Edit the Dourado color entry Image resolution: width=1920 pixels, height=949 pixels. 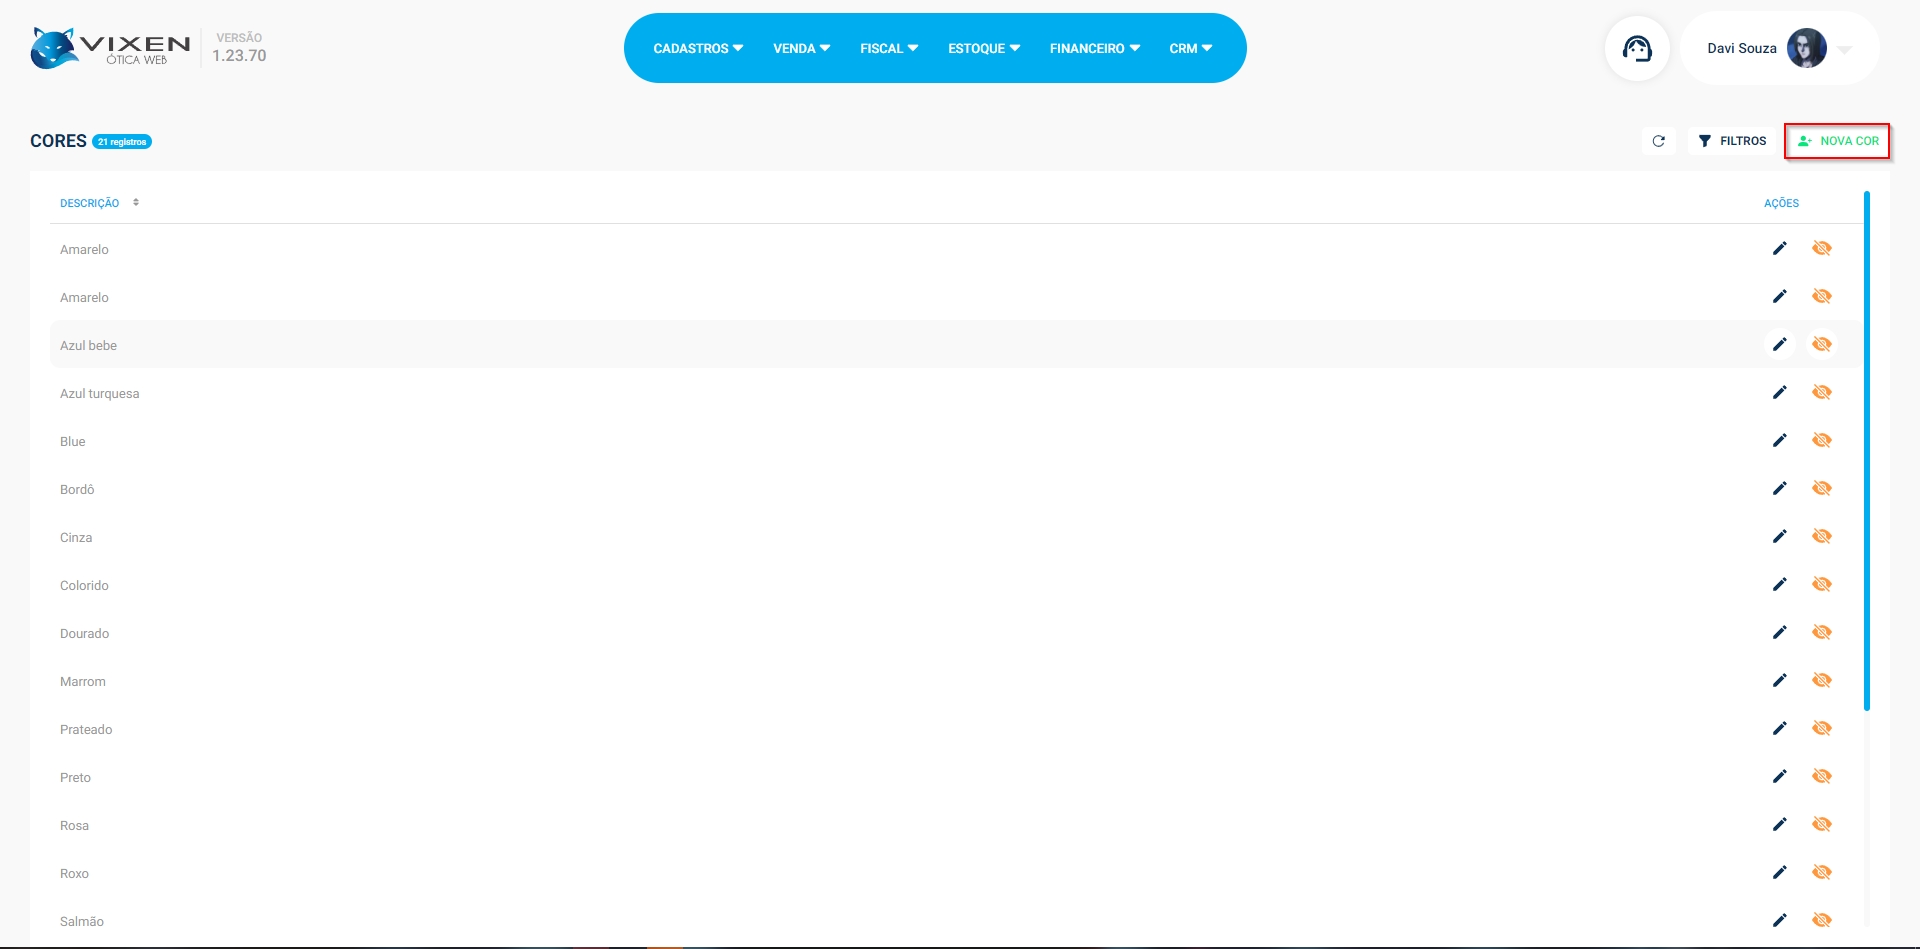pos(1779,632)
